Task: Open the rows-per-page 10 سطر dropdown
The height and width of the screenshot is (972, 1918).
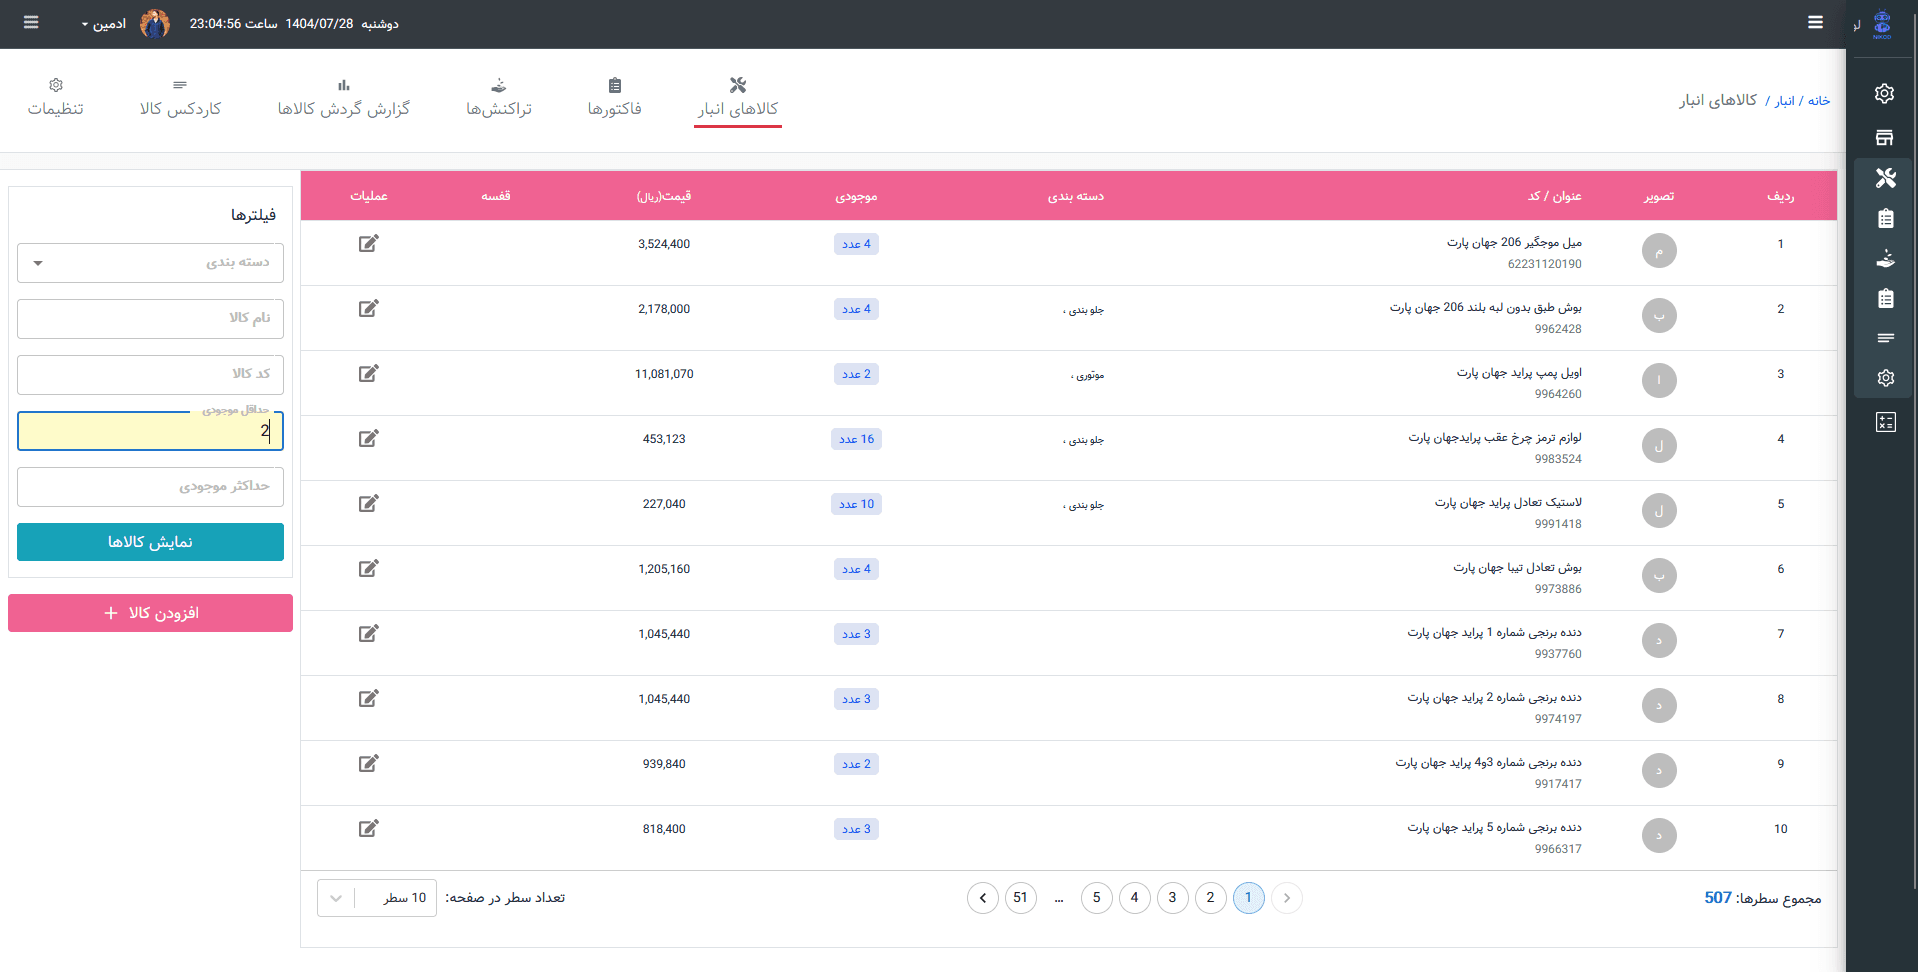Action: click(x=377, y=898)
